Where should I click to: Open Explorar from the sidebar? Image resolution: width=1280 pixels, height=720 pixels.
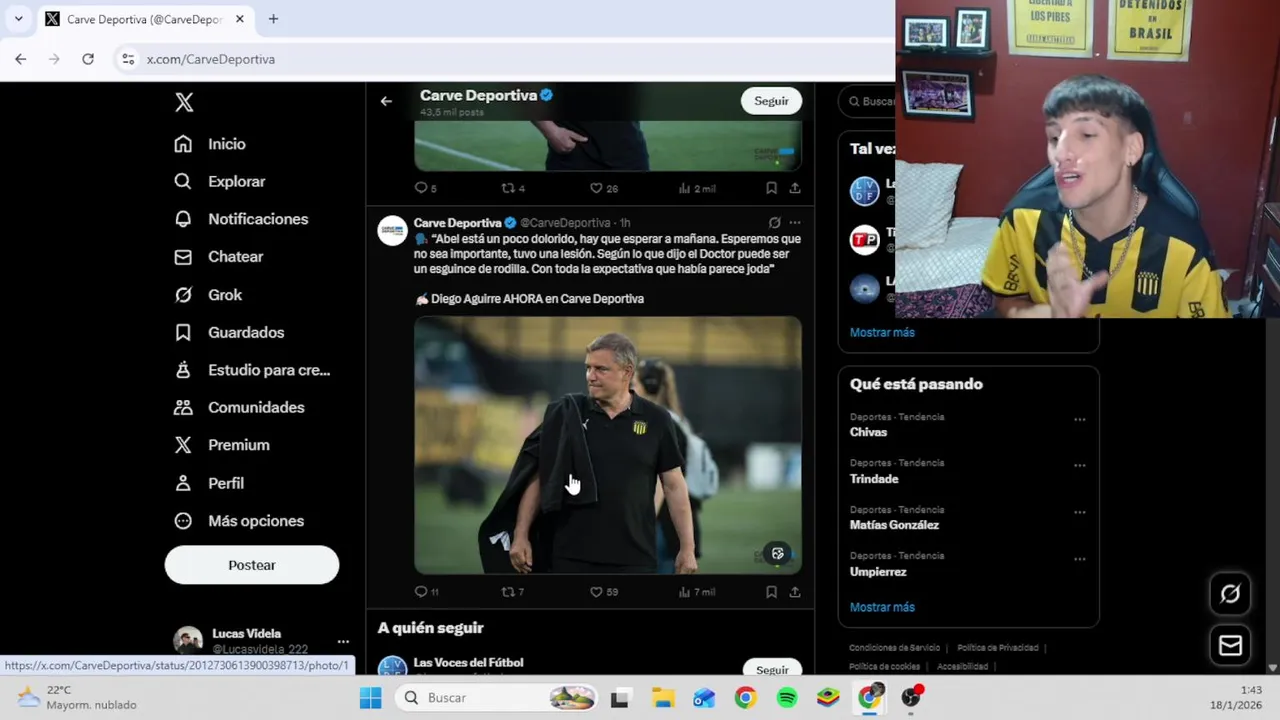(220, 181)
